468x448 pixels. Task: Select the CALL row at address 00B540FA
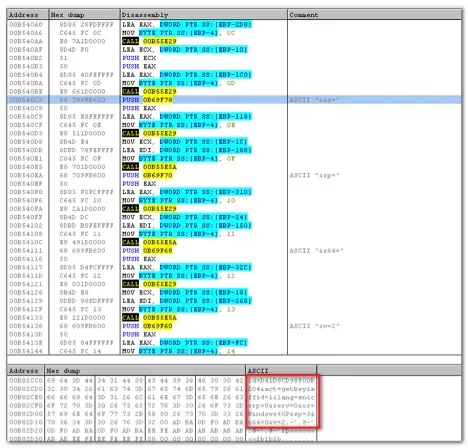click(234, 209)
